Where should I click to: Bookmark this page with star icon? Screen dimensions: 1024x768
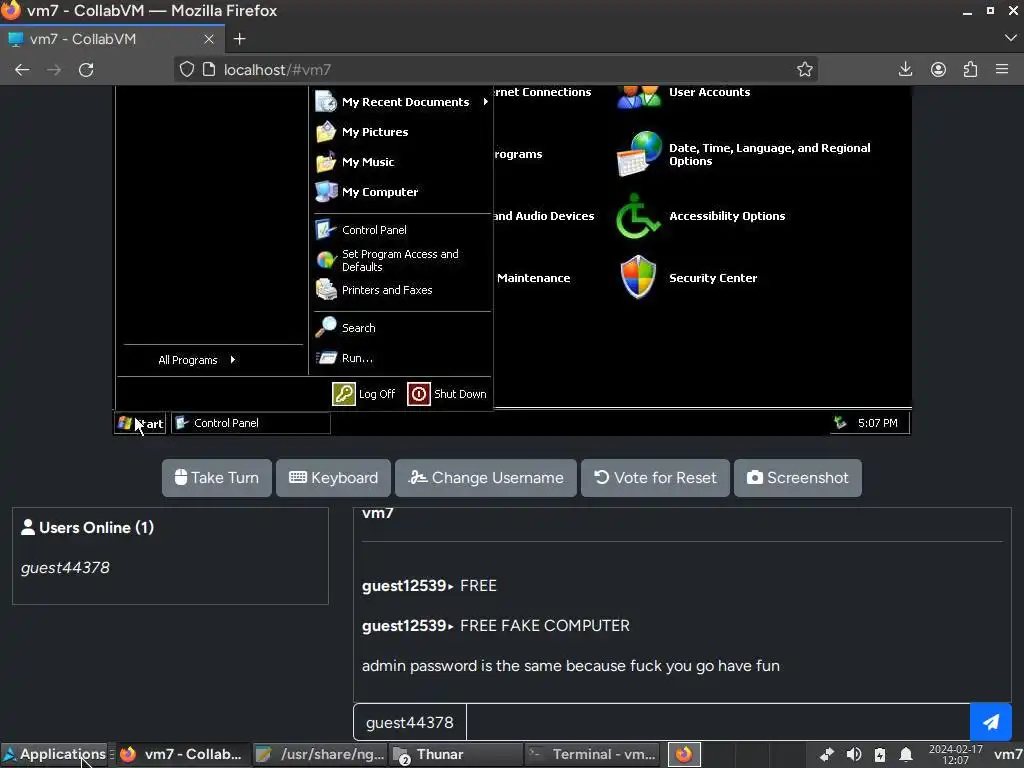(805, 69)
